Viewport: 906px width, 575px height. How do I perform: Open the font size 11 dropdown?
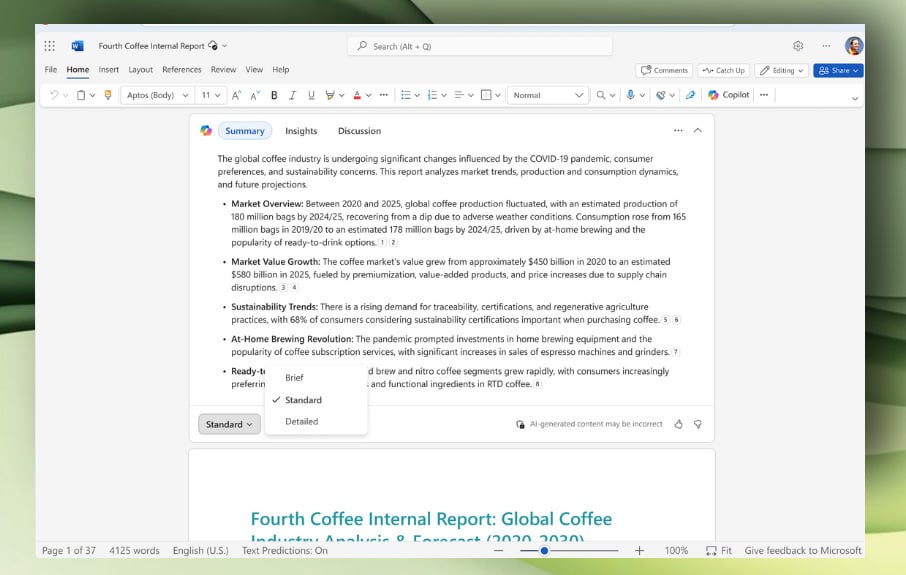coord(210,95)
